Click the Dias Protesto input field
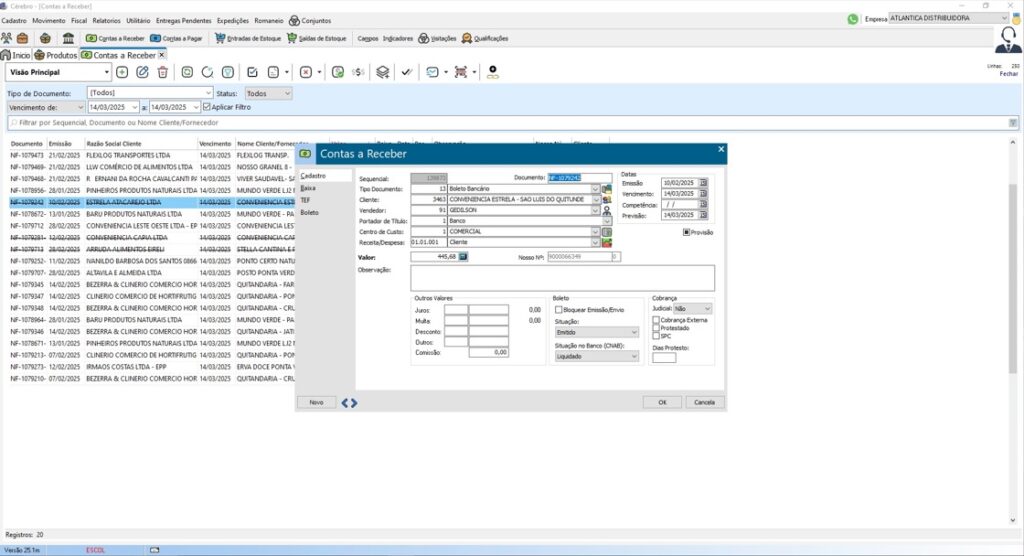 pyautogui.click(x=664, y=357)
